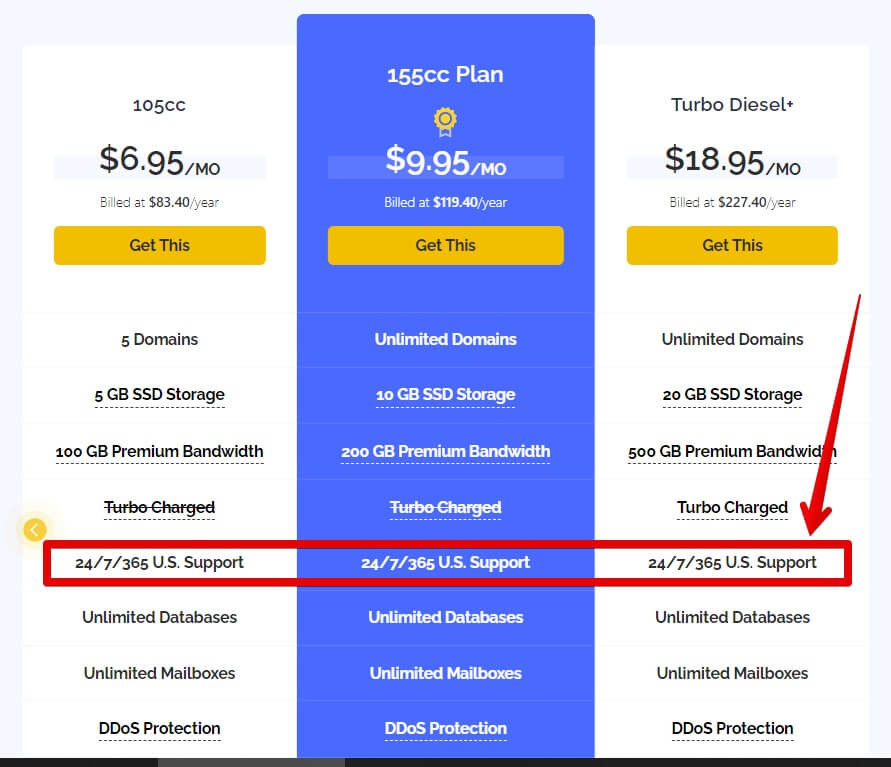The width and height of the screenshot is (891, 767).
Task: Click the horizontal scrollbar thumb at bottom
Action: click(251, 762)
